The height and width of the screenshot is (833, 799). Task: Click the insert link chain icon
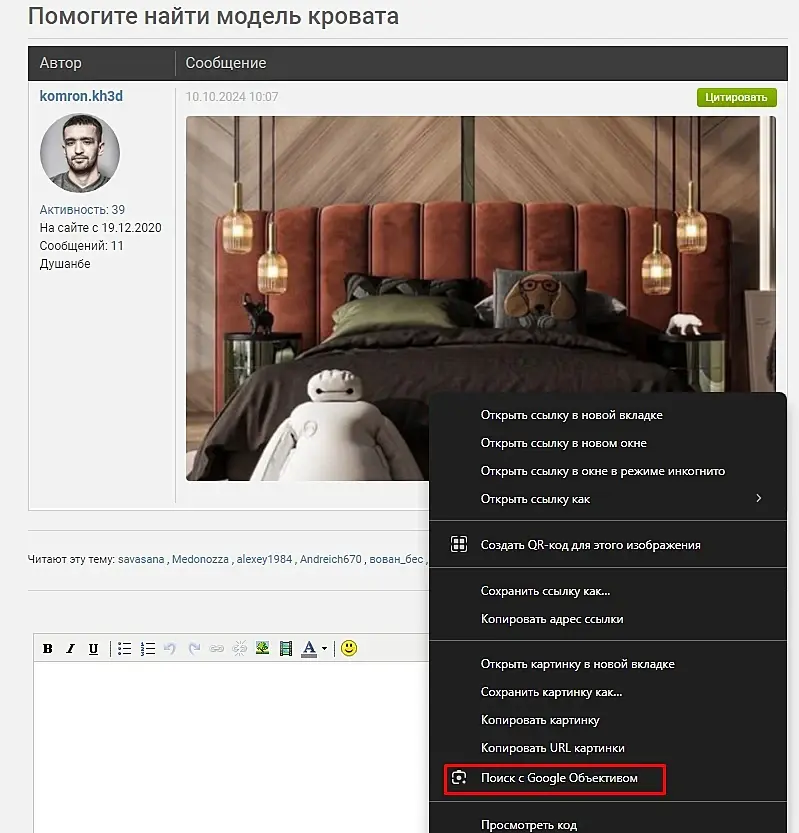217,648
